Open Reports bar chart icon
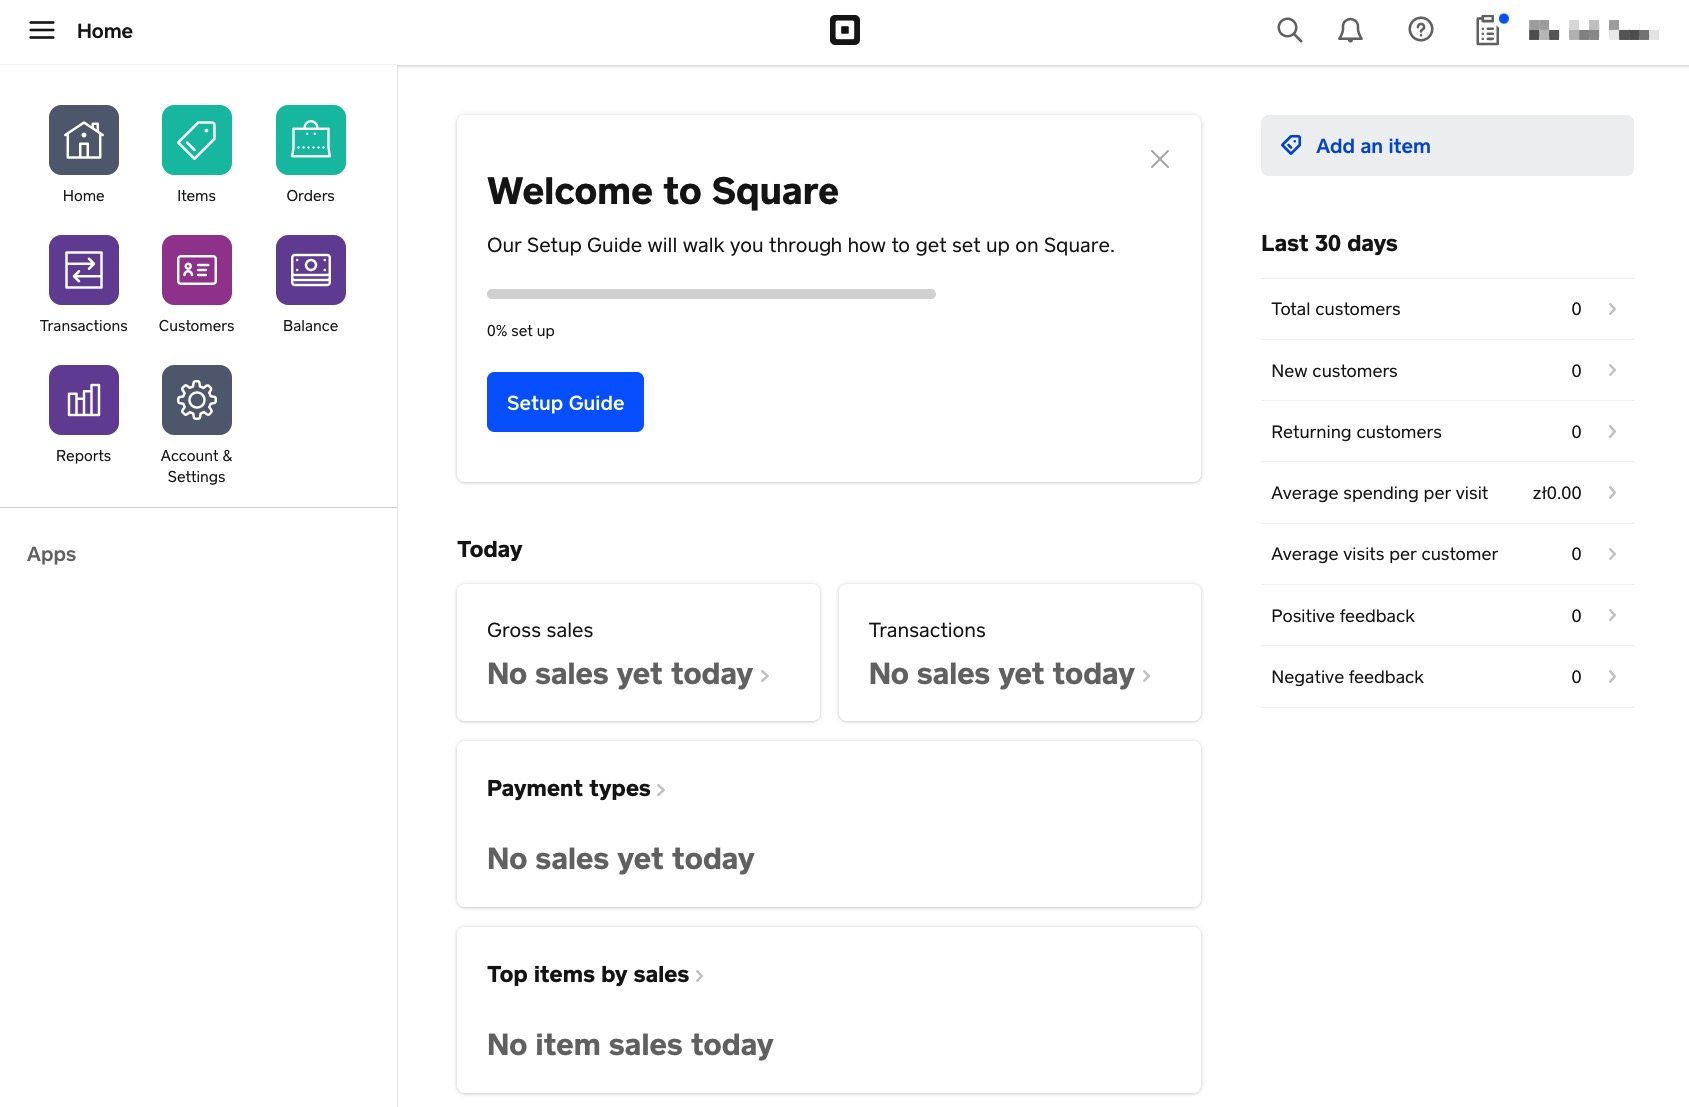The width and height of the screenshot is (1689, 1107). point(84,400)
